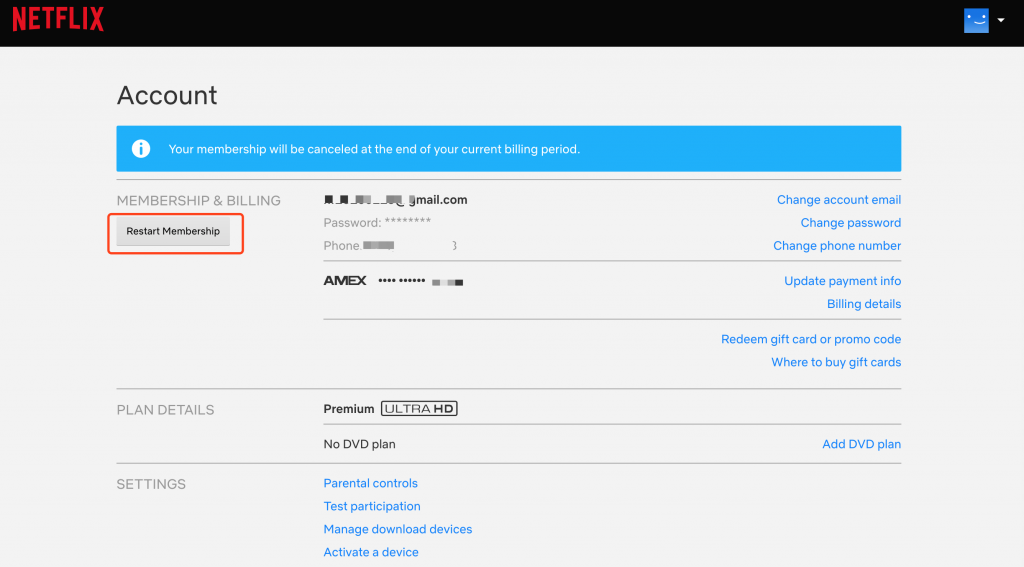Click the PLAN DETAILS heading

(165, 410)
